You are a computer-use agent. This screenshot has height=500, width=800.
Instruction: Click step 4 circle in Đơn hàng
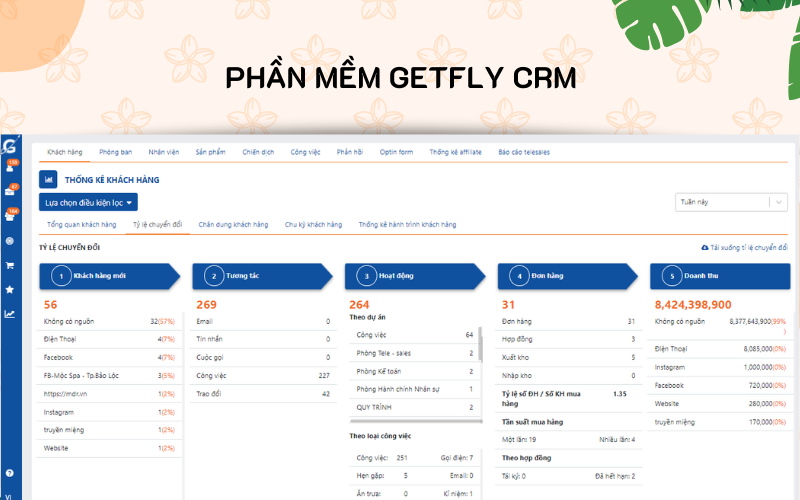click(519, 276)
